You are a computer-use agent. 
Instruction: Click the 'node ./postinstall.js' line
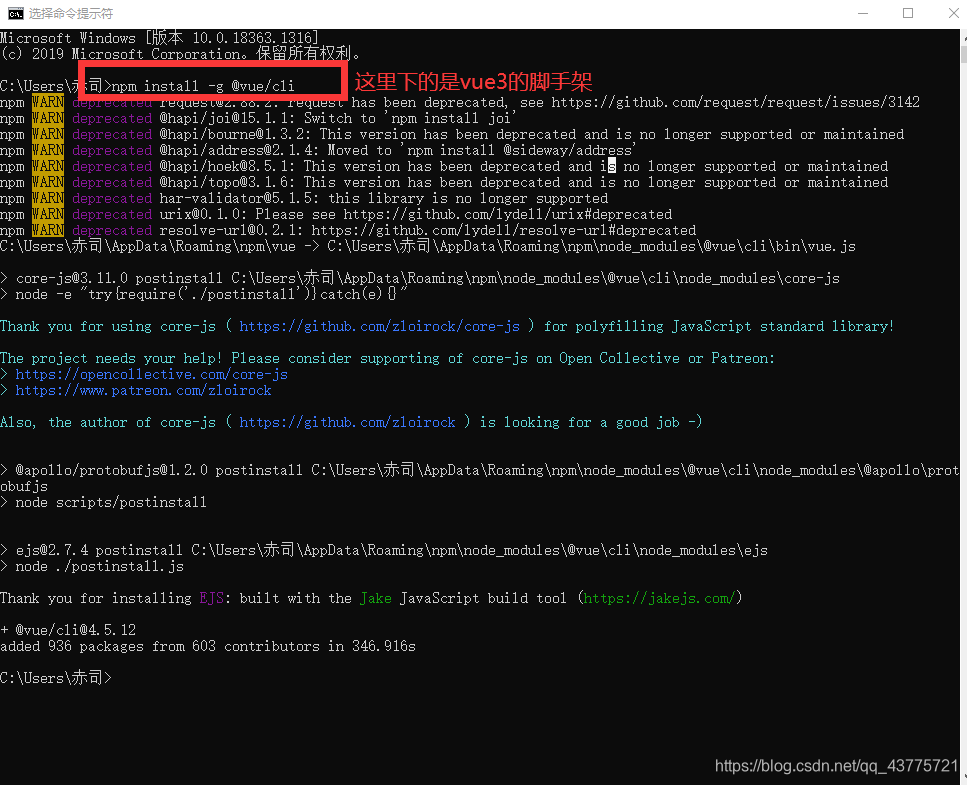(x=92, y=567)
